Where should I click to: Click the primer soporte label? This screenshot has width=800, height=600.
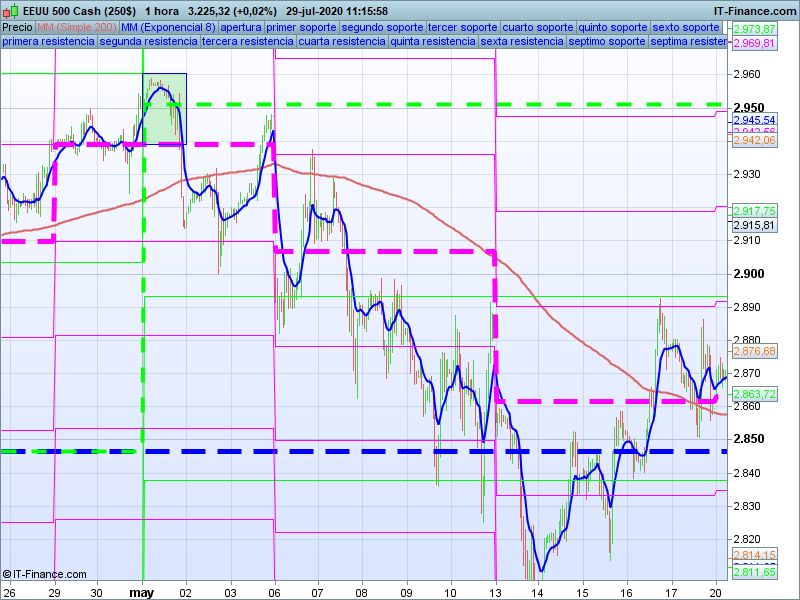(x=303, y=28)
